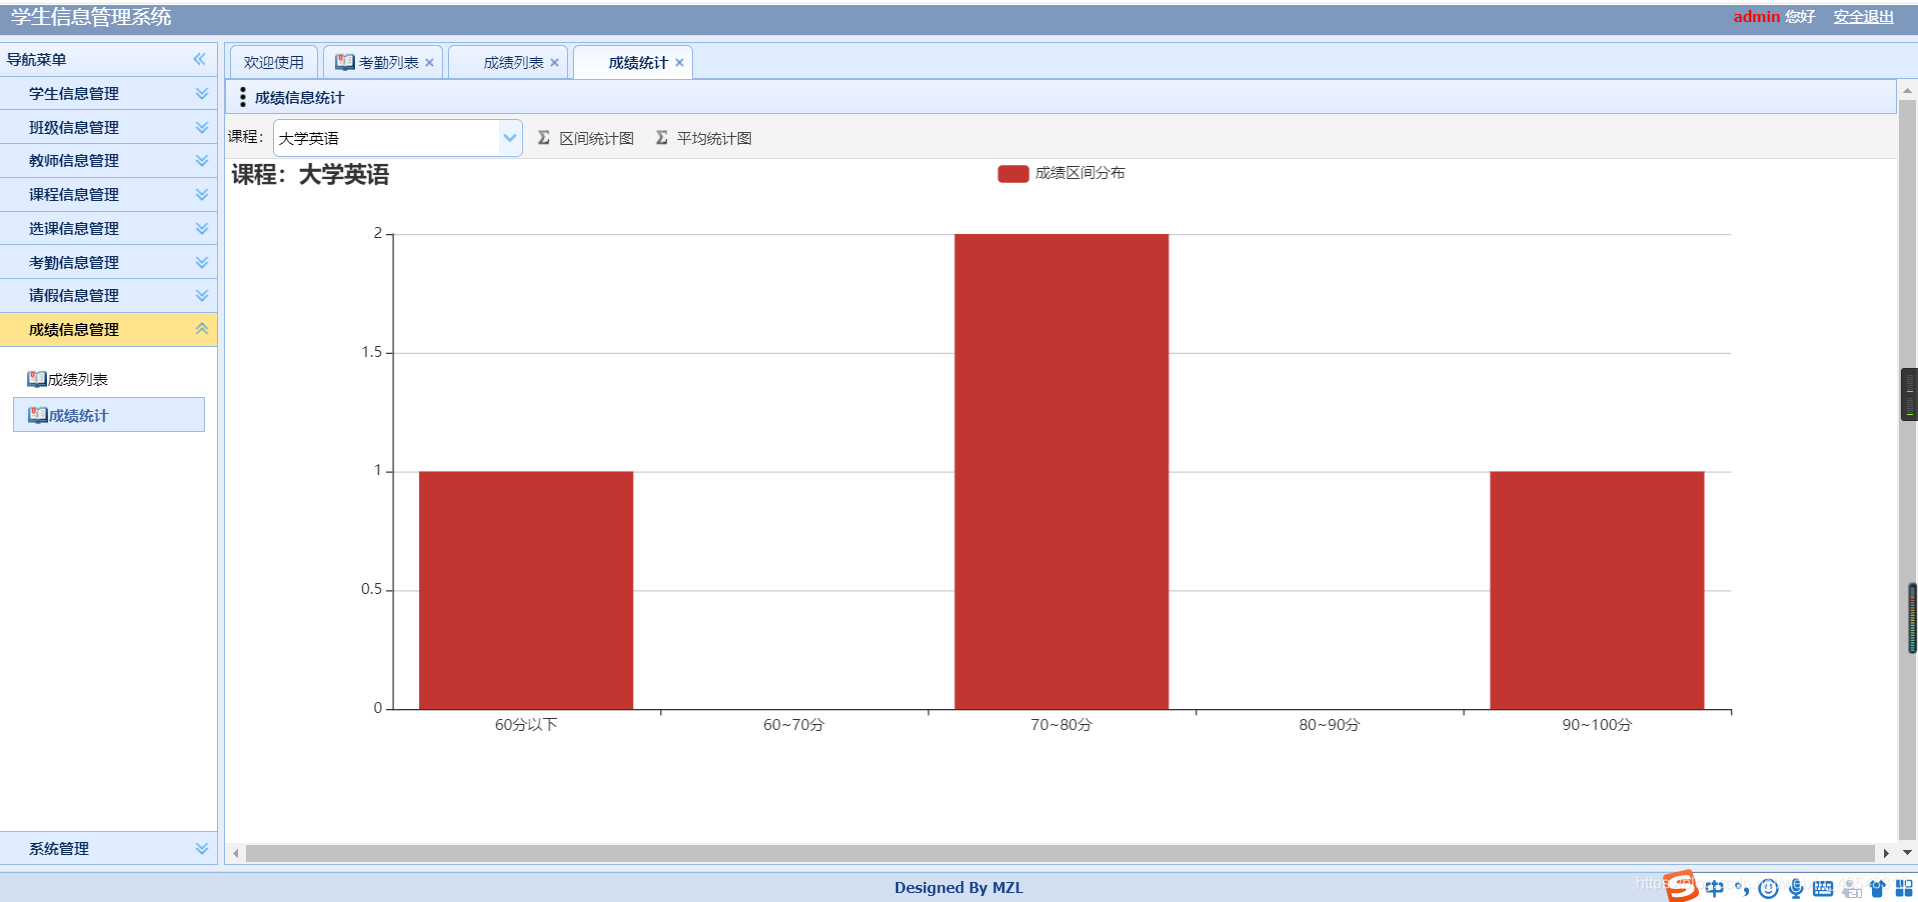This screenshot has width=1918, height=902.
Task: Click the Sogou input method logo
Action: [x=1681, y=886]
